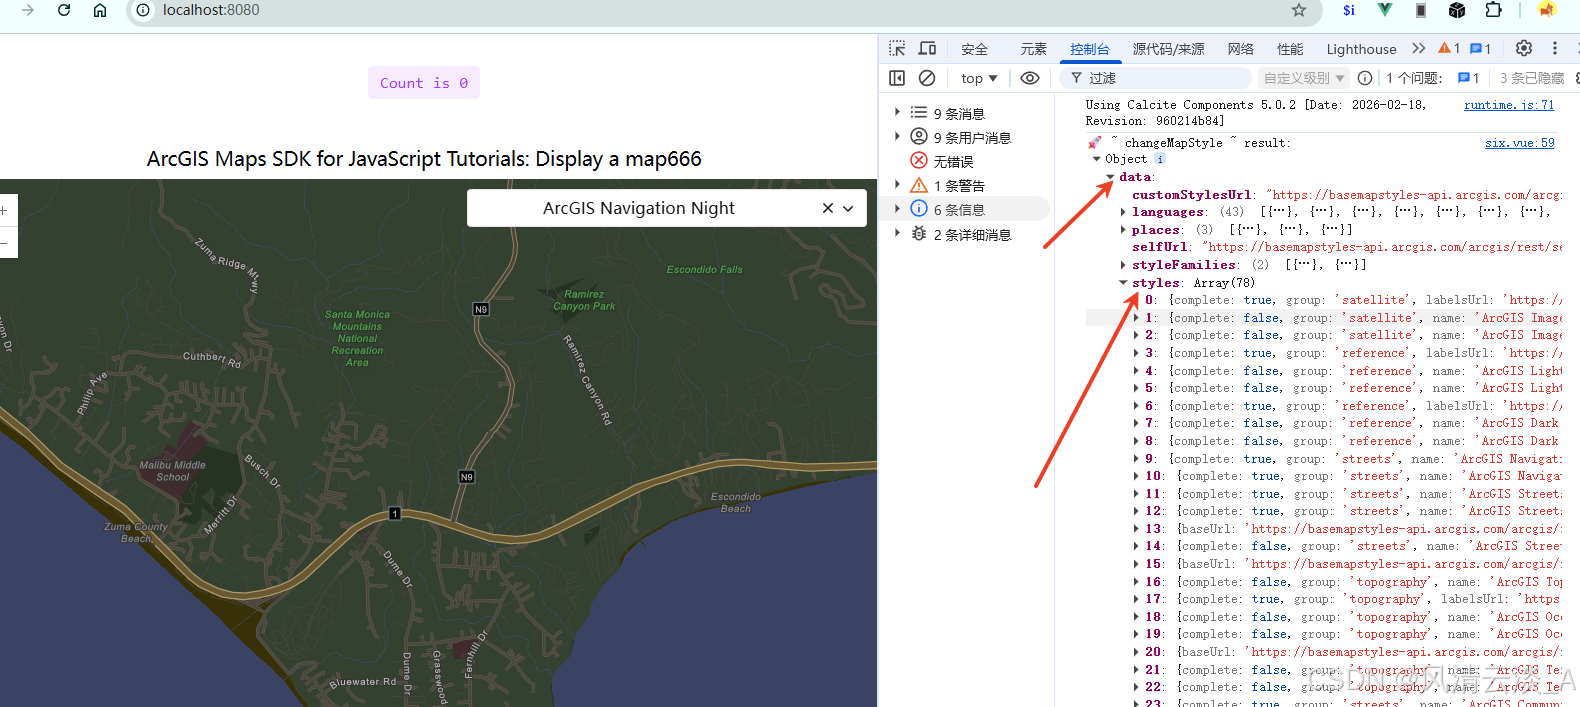Click the N9 road marker near Ramirez Canyon Rd
This screenshot has height=707, width=1580.
pyautogui.click(x=481, y=309)
